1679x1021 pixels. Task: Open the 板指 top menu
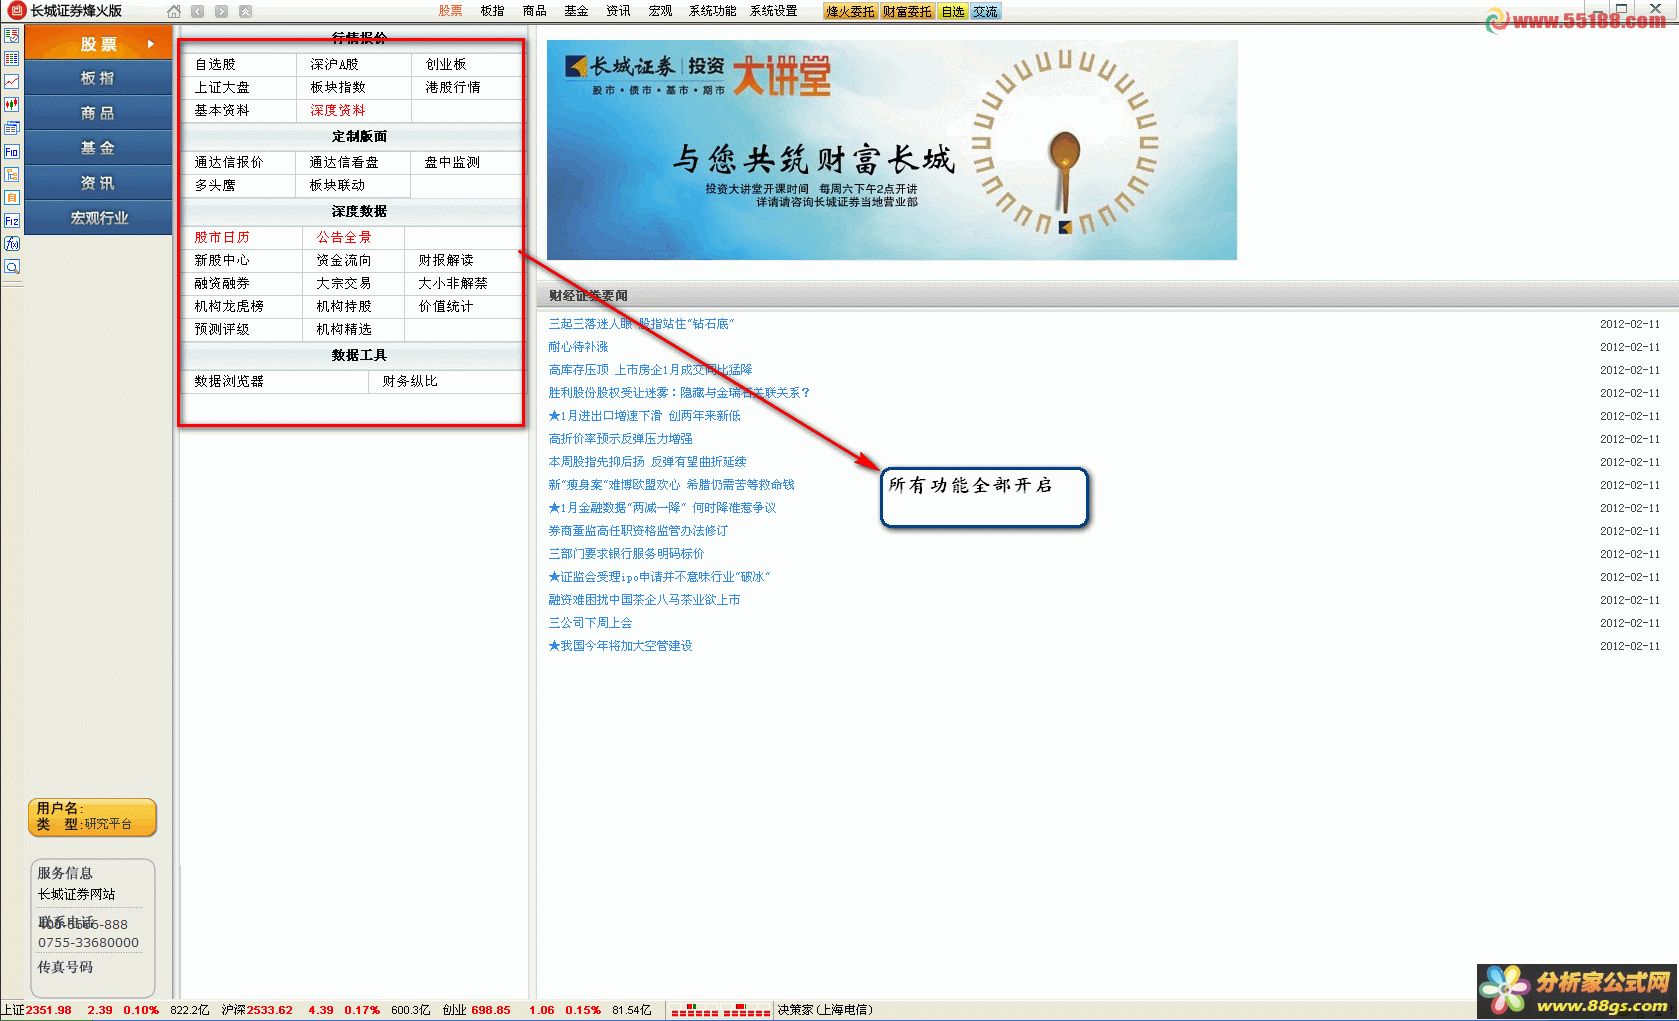(493, 11)
